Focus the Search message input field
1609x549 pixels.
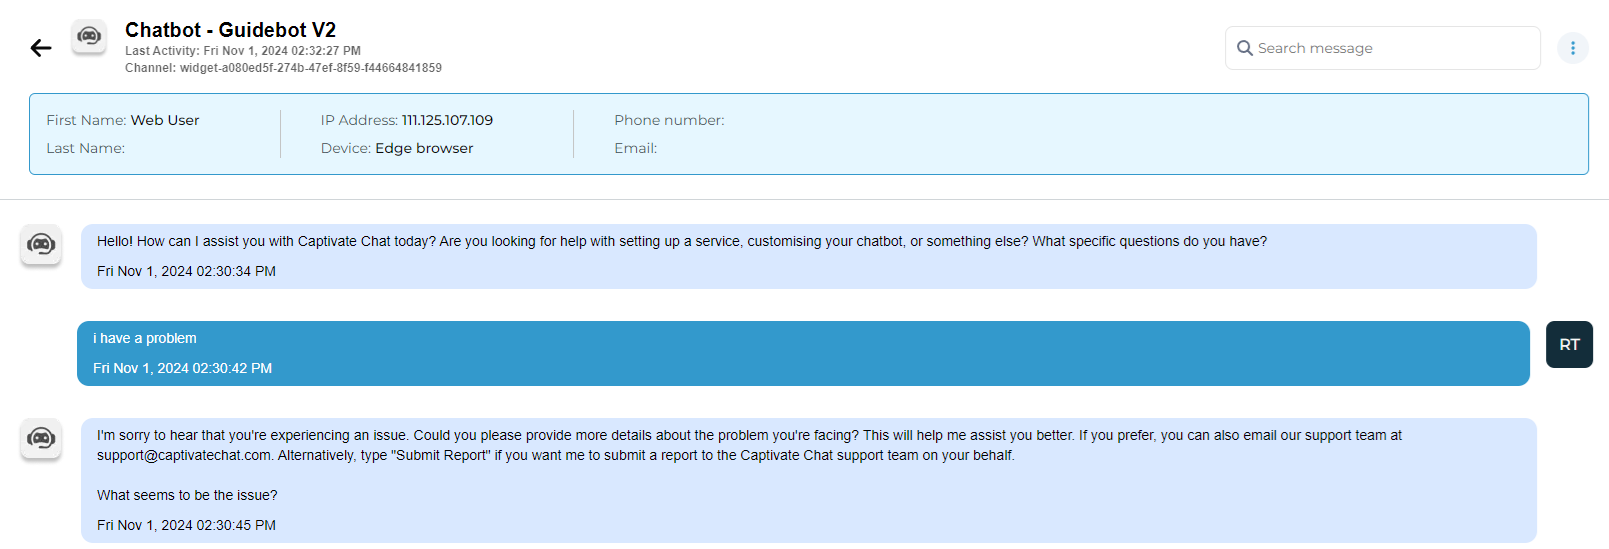coord(1390,48)
